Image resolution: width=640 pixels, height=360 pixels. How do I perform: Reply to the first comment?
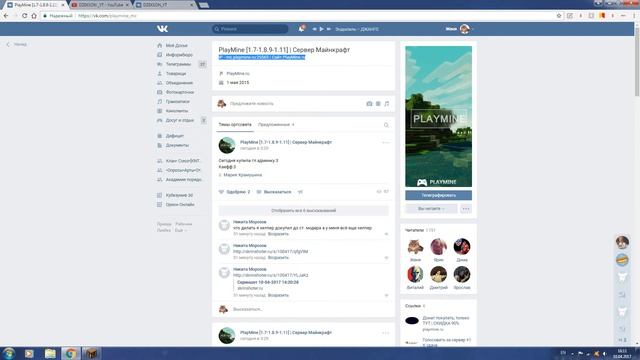tap(278, 234)
